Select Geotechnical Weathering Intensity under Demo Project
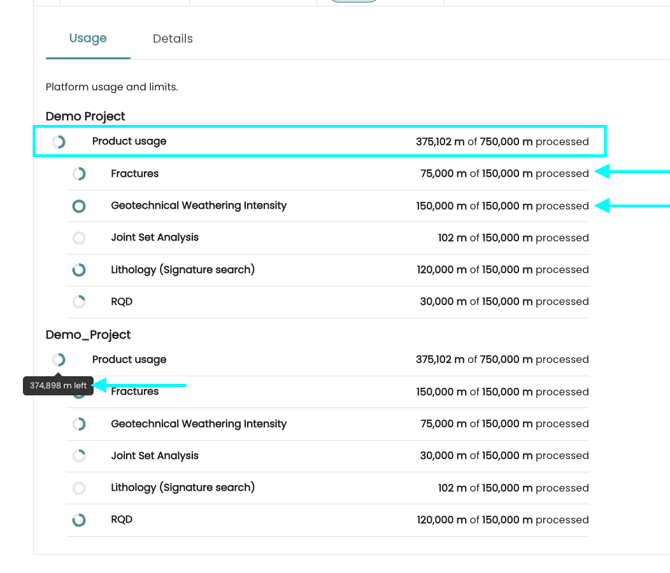670x573 pixels. point(199,206)
